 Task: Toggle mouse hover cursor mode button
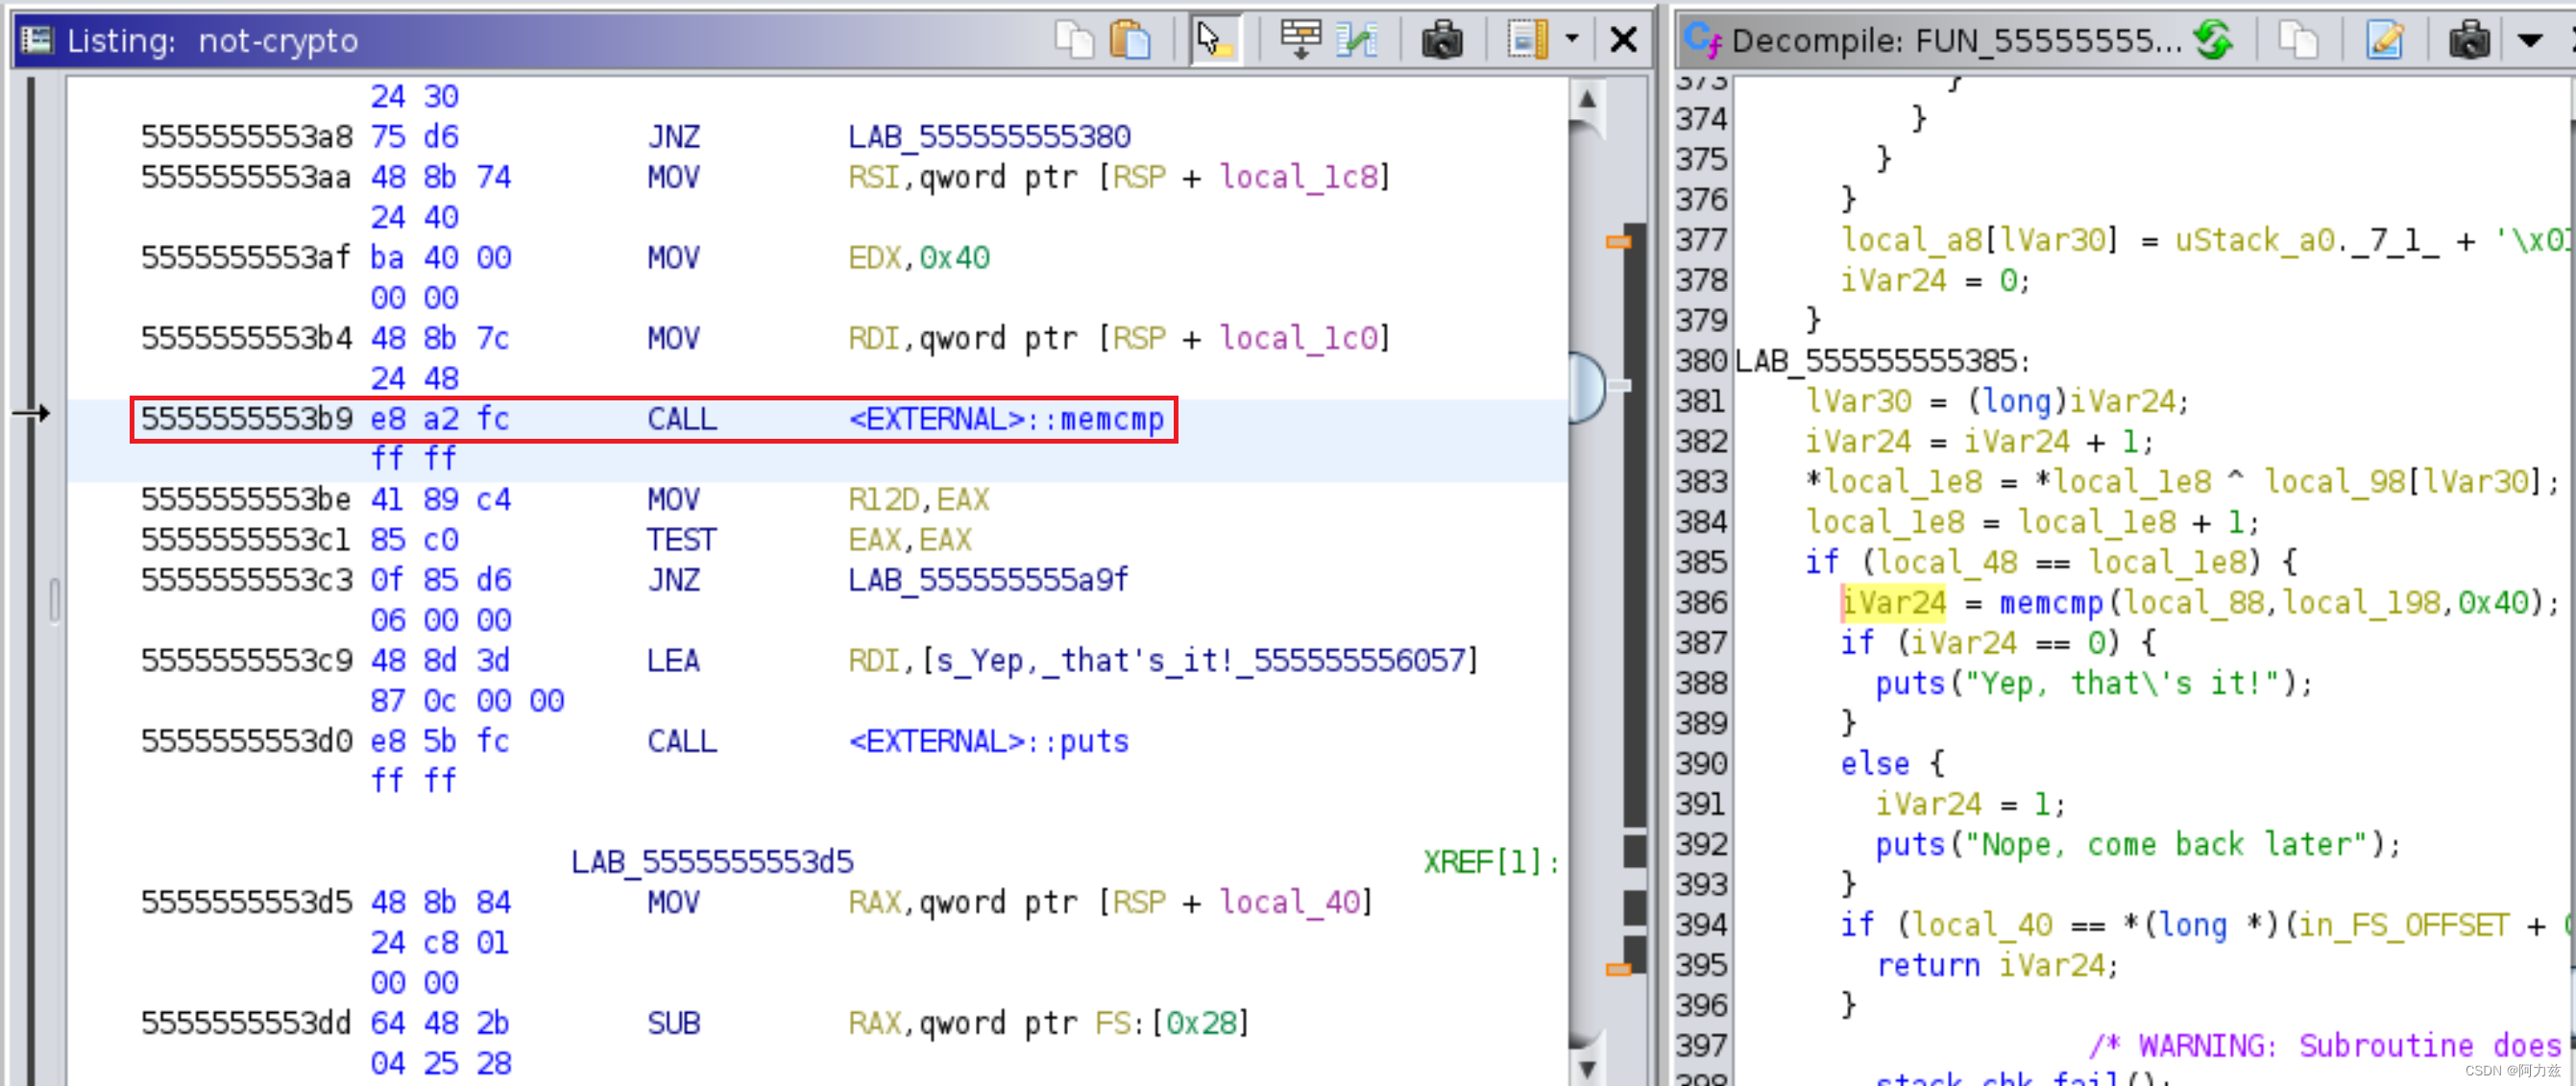coord(1214,40)
